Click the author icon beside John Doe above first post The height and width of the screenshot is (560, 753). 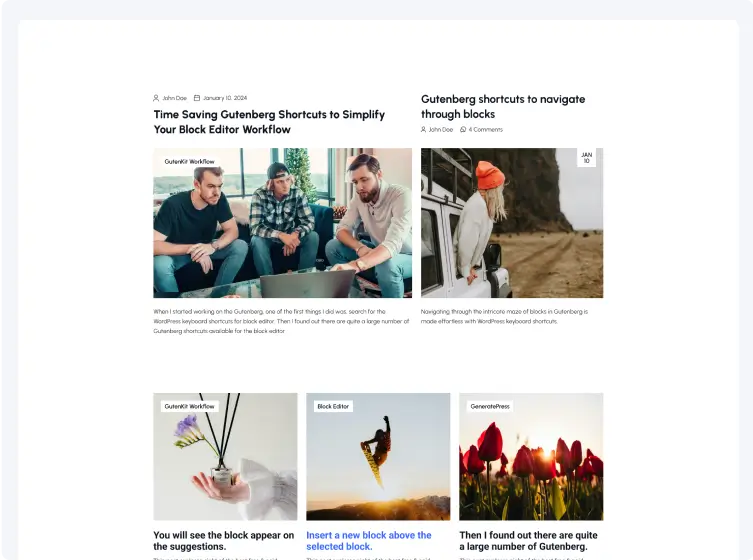pos(156,98)
